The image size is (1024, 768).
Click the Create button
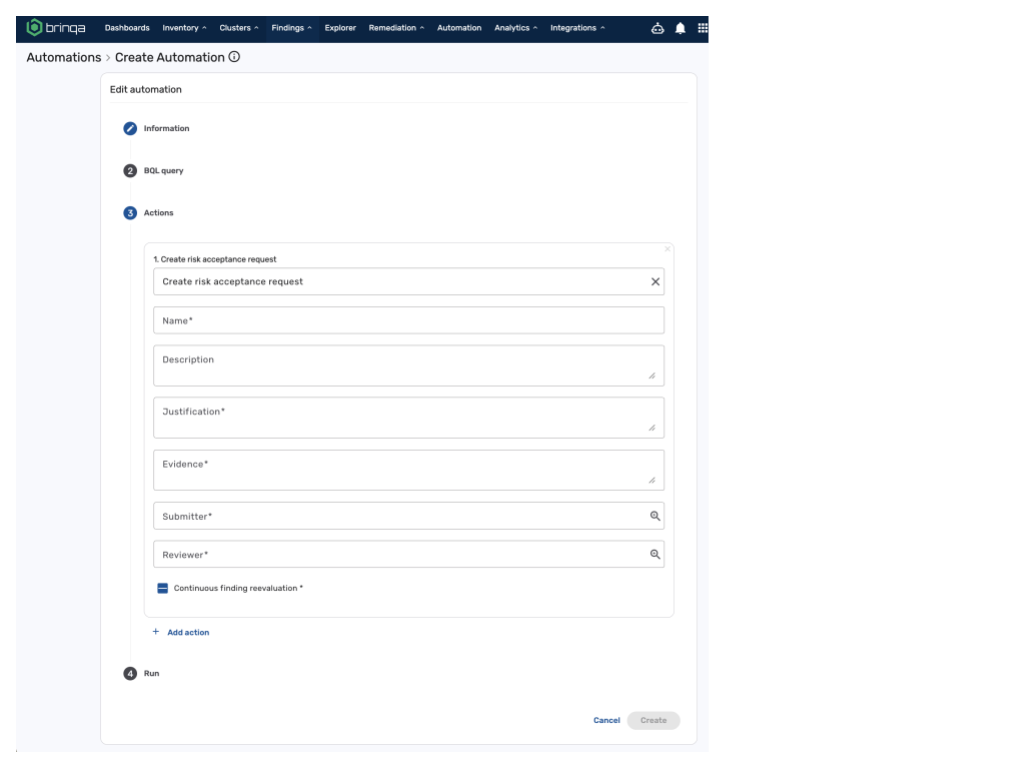[x=654, y=720]
